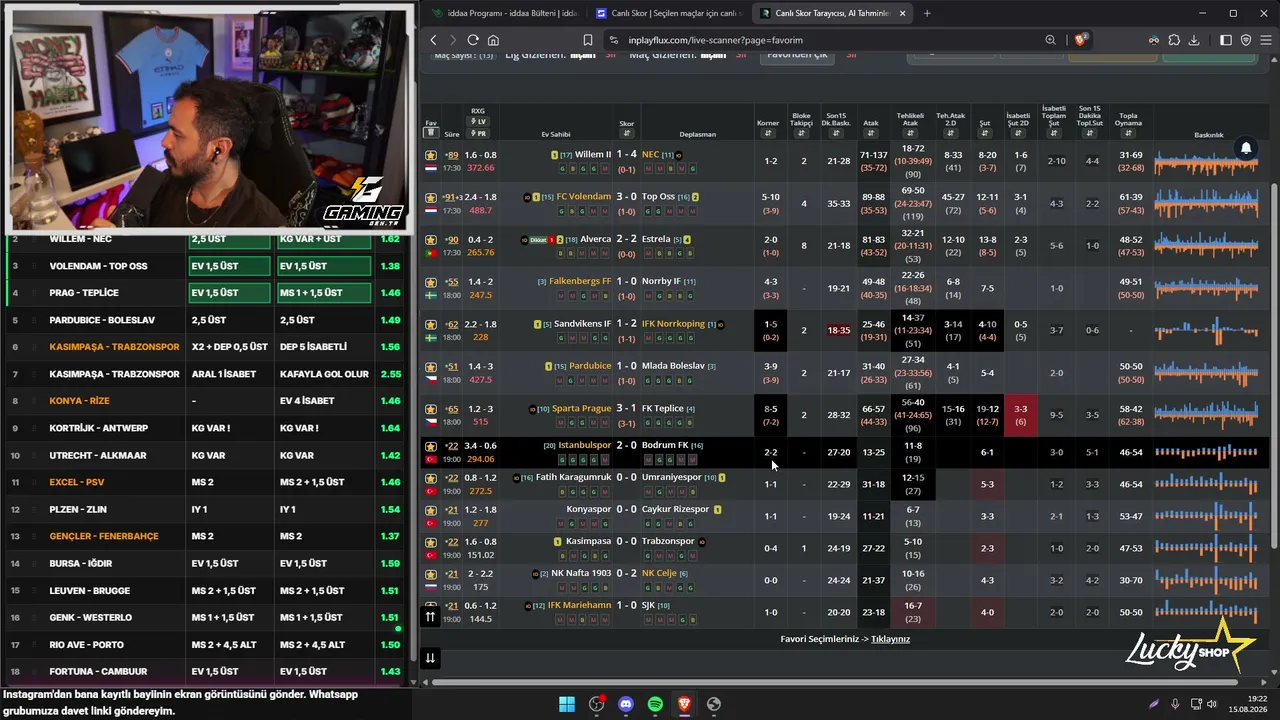Open Baskınlık chart for Sandvikens IF row
This screenshot has width=1280, height=720.
(1208, 330)
